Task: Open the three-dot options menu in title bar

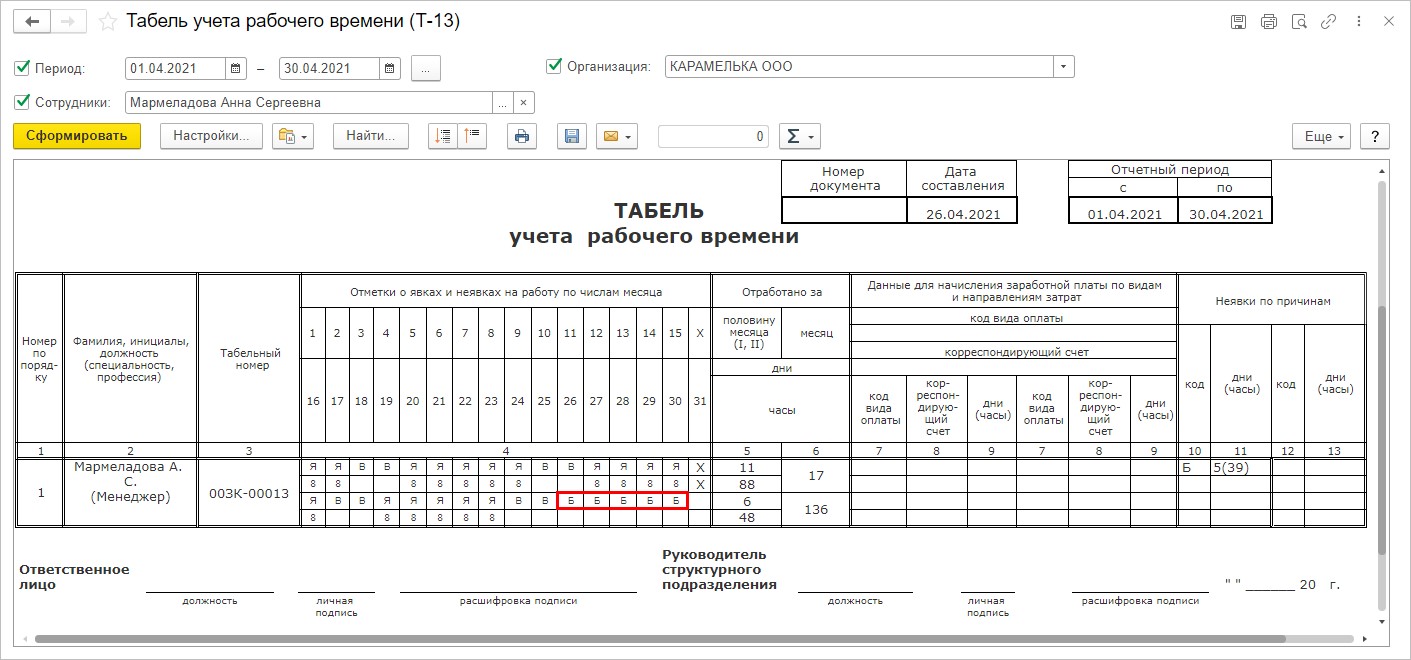Action: tap(1358, 21)
